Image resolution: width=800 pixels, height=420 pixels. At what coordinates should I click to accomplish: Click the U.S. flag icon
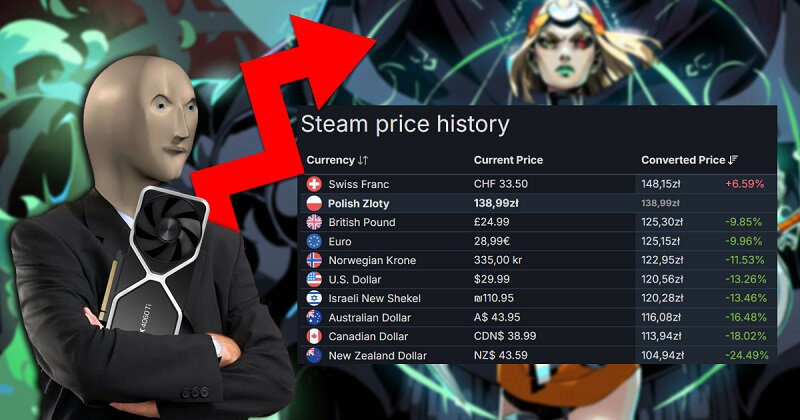point(314,279)
